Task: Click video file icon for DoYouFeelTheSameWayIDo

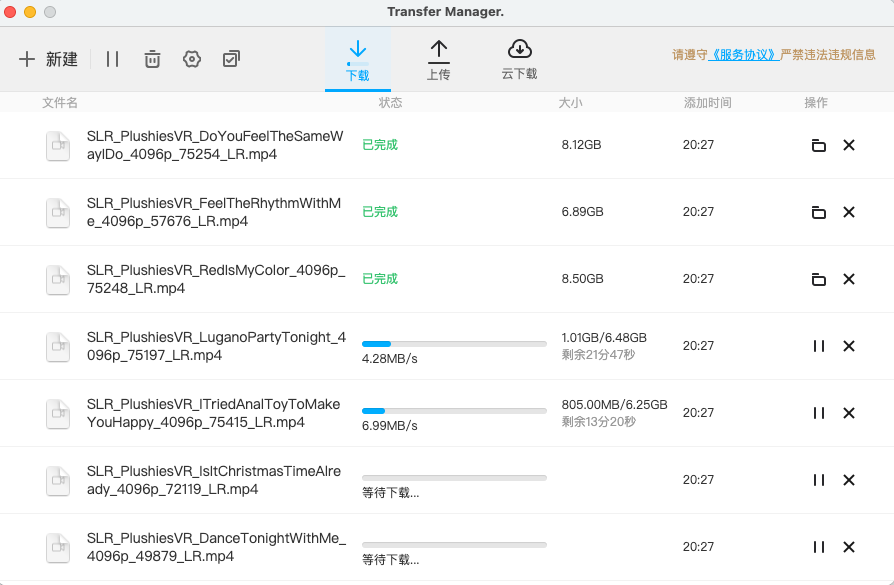Action: coord(58,146)
